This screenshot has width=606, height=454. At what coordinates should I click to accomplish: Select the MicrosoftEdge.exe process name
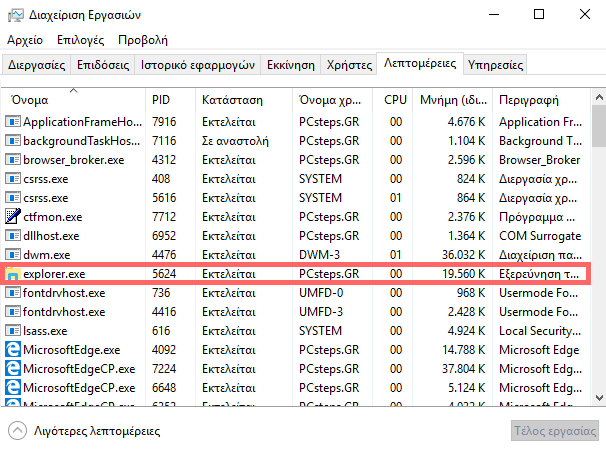click(x=71, y=350)
